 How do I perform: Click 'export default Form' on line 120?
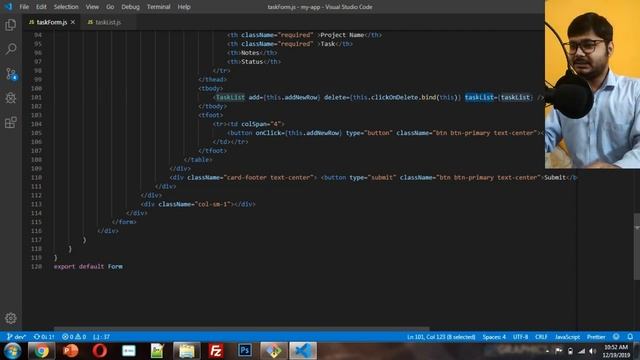pos(88,266)
